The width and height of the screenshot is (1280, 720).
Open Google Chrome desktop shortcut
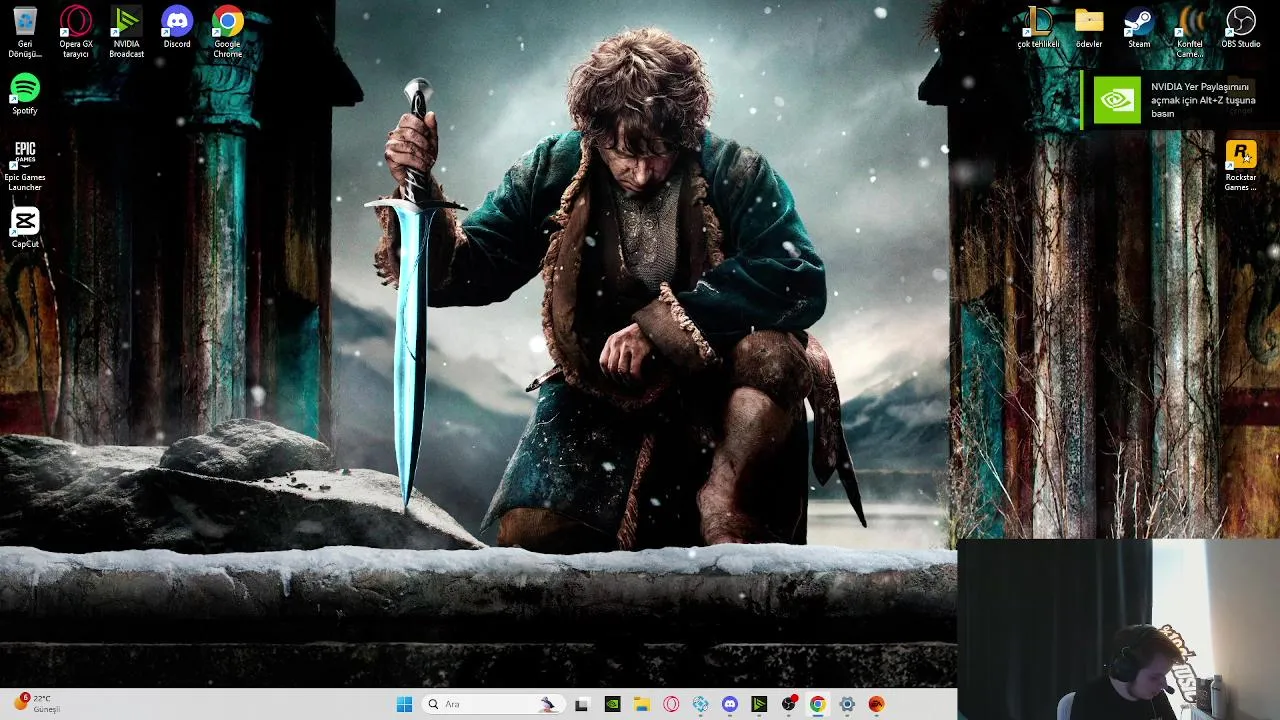[227, 32]
